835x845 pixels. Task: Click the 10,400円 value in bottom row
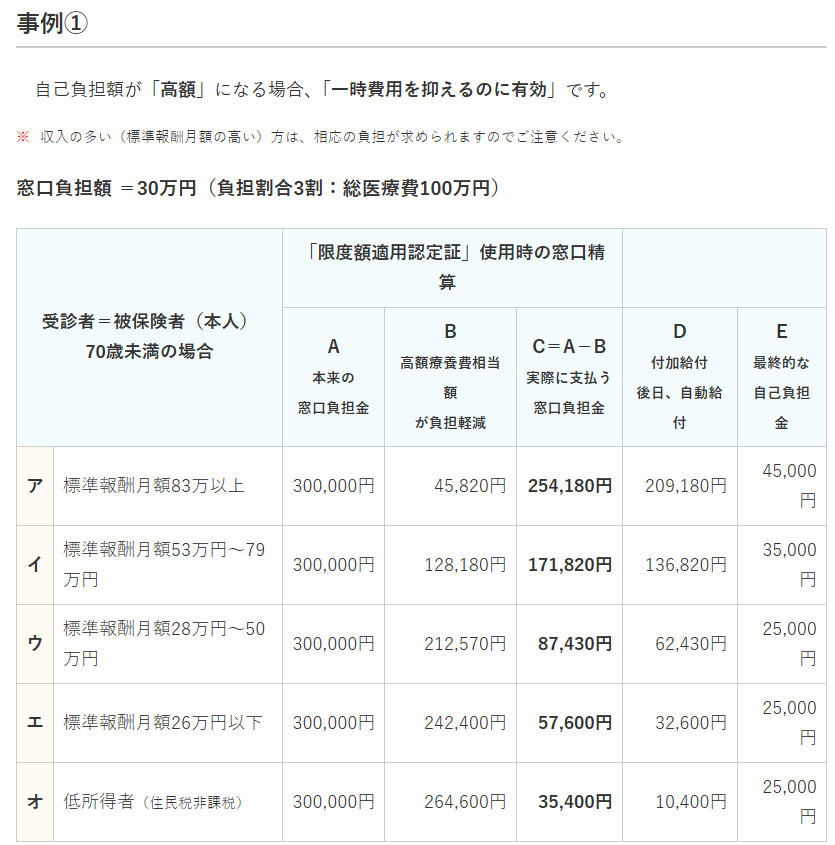(x=689, y=802)
